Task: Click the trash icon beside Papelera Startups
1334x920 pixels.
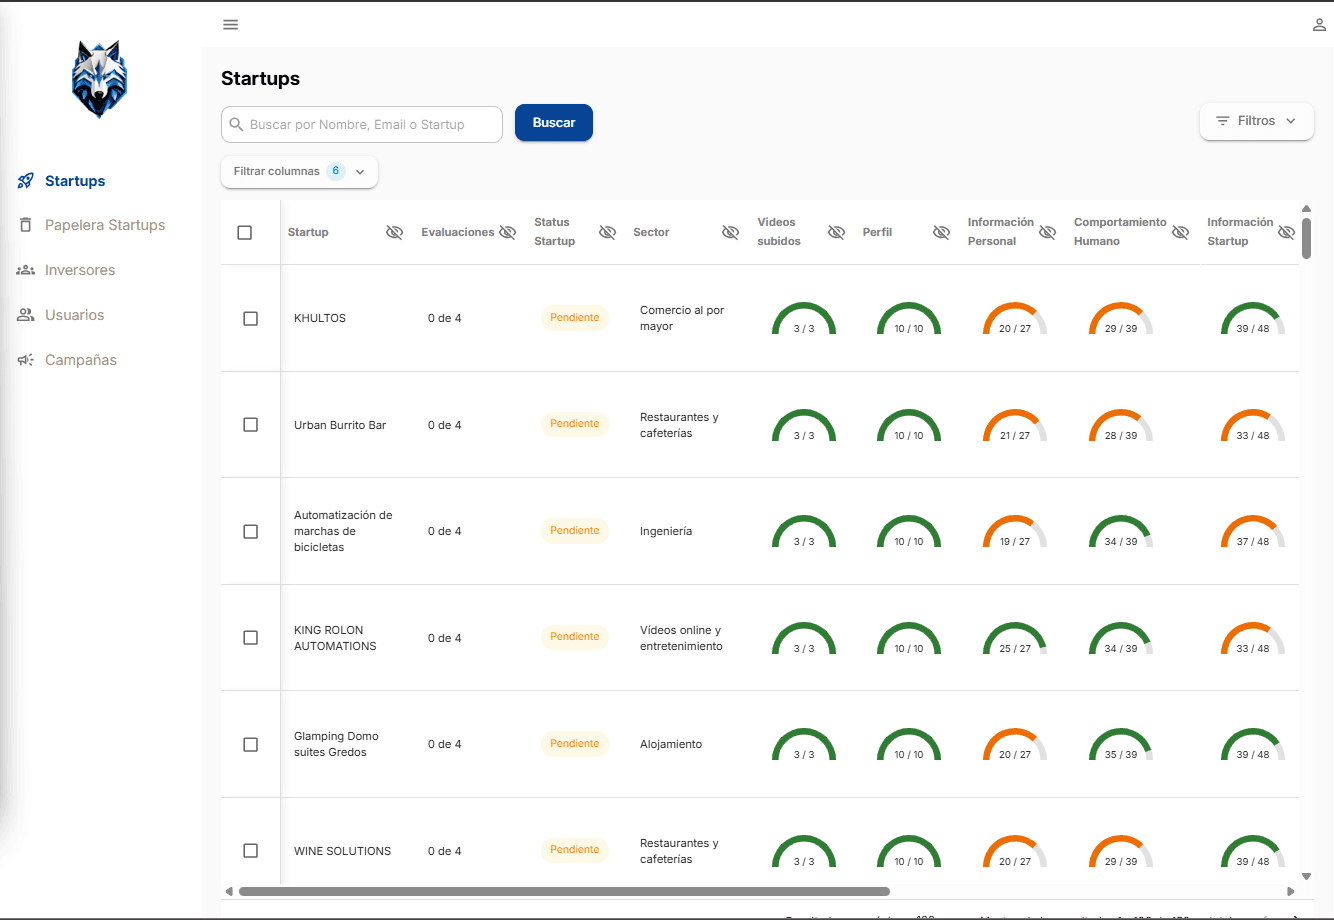Action: click(x=26, y=225)
